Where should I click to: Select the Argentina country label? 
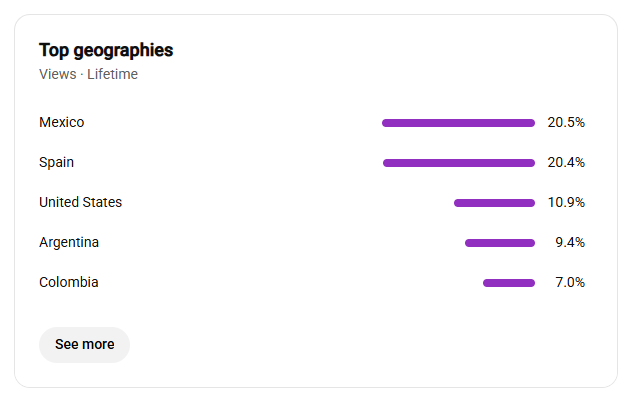[x=69, y=243]
